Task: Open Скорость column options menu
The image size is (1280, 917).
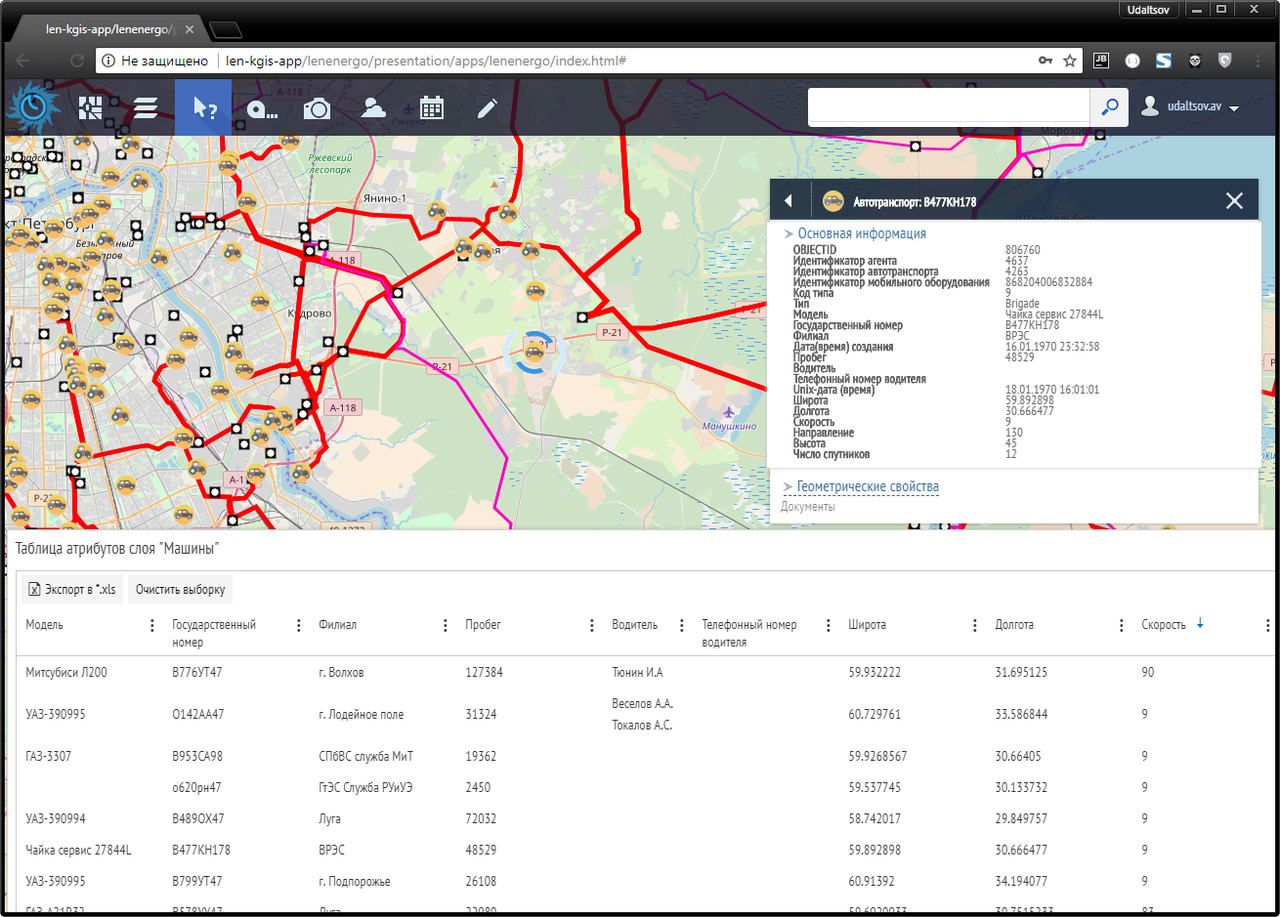Action: click(1268, 625)
